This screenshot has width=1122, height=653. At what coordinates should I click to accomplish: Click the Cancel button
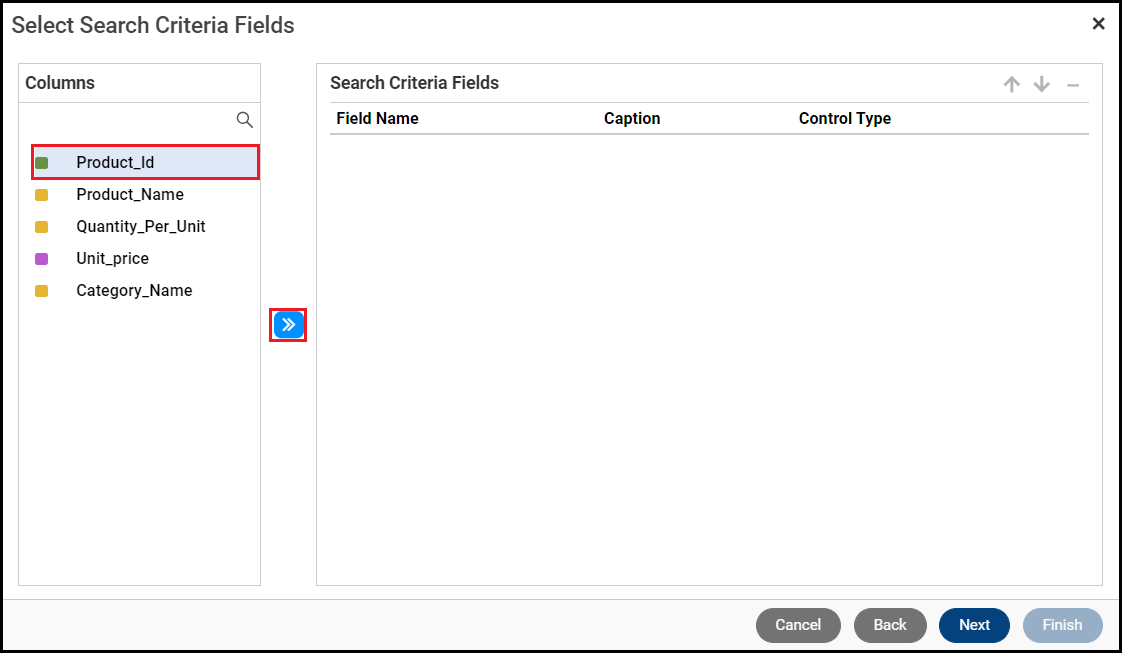(x=798, y=625)
